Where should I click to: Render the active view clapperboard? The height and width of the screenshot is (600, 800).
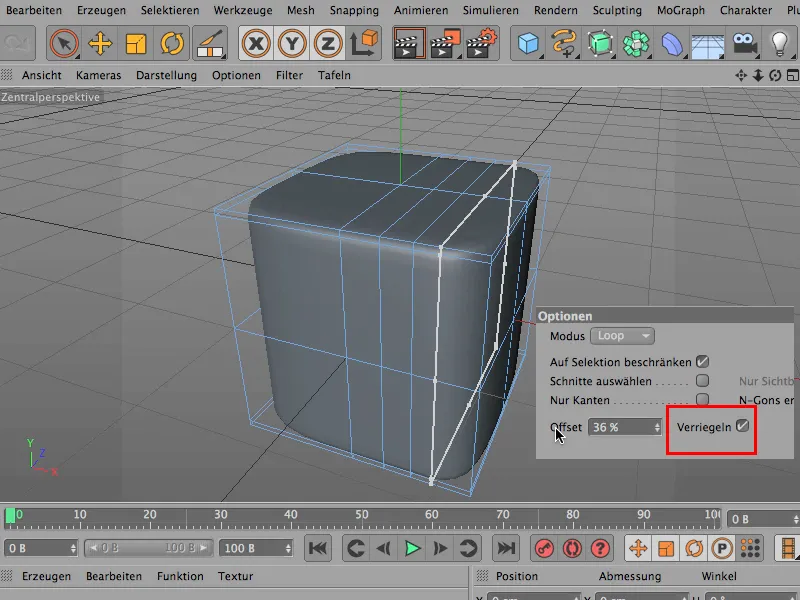click(409, 43)
